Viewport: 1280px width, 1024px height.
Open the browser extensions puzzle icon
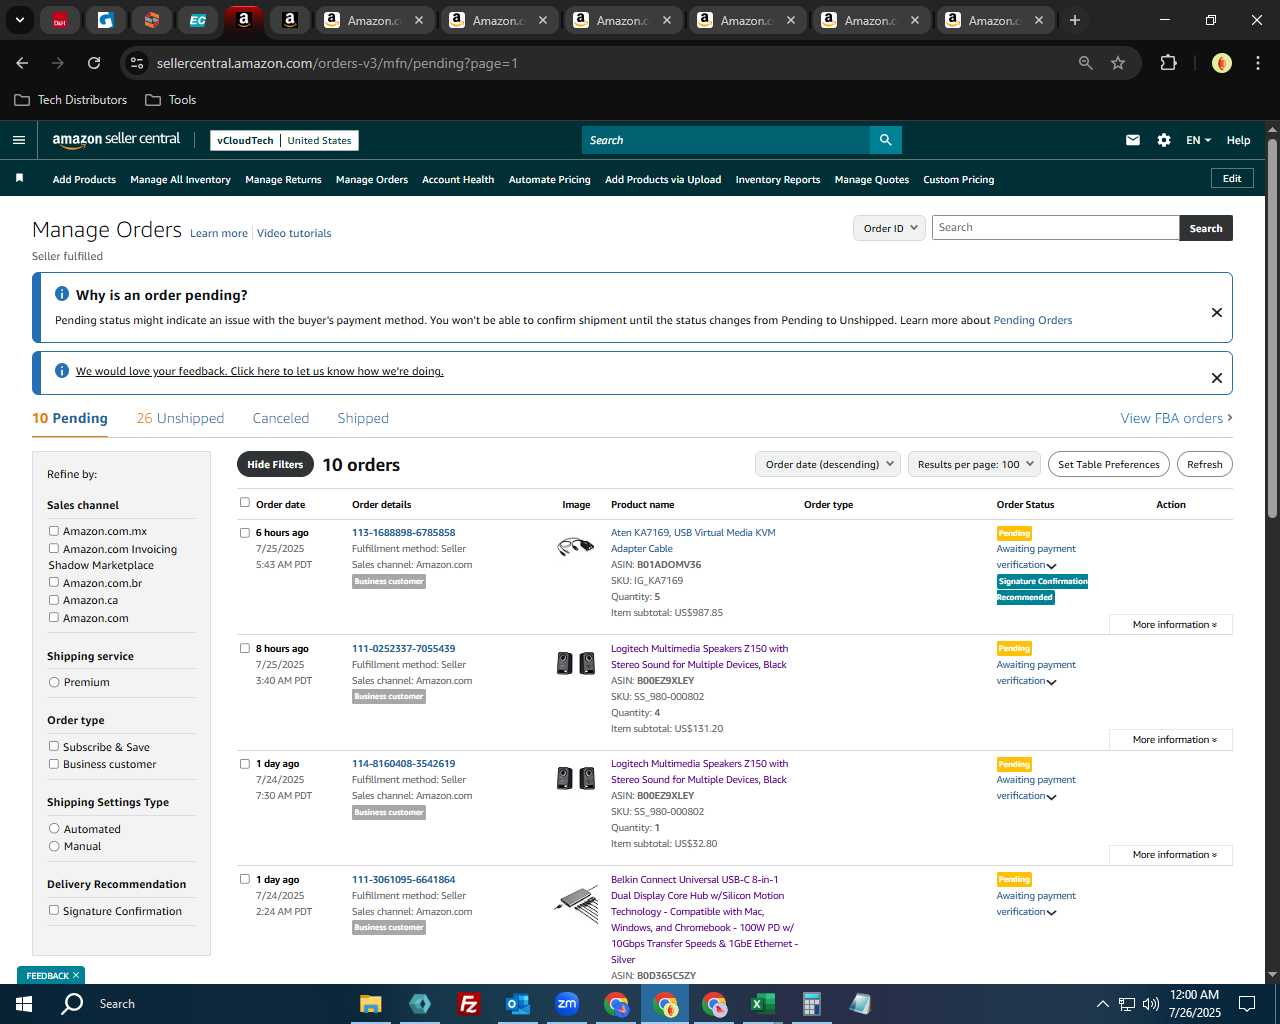pos(1168,63)
